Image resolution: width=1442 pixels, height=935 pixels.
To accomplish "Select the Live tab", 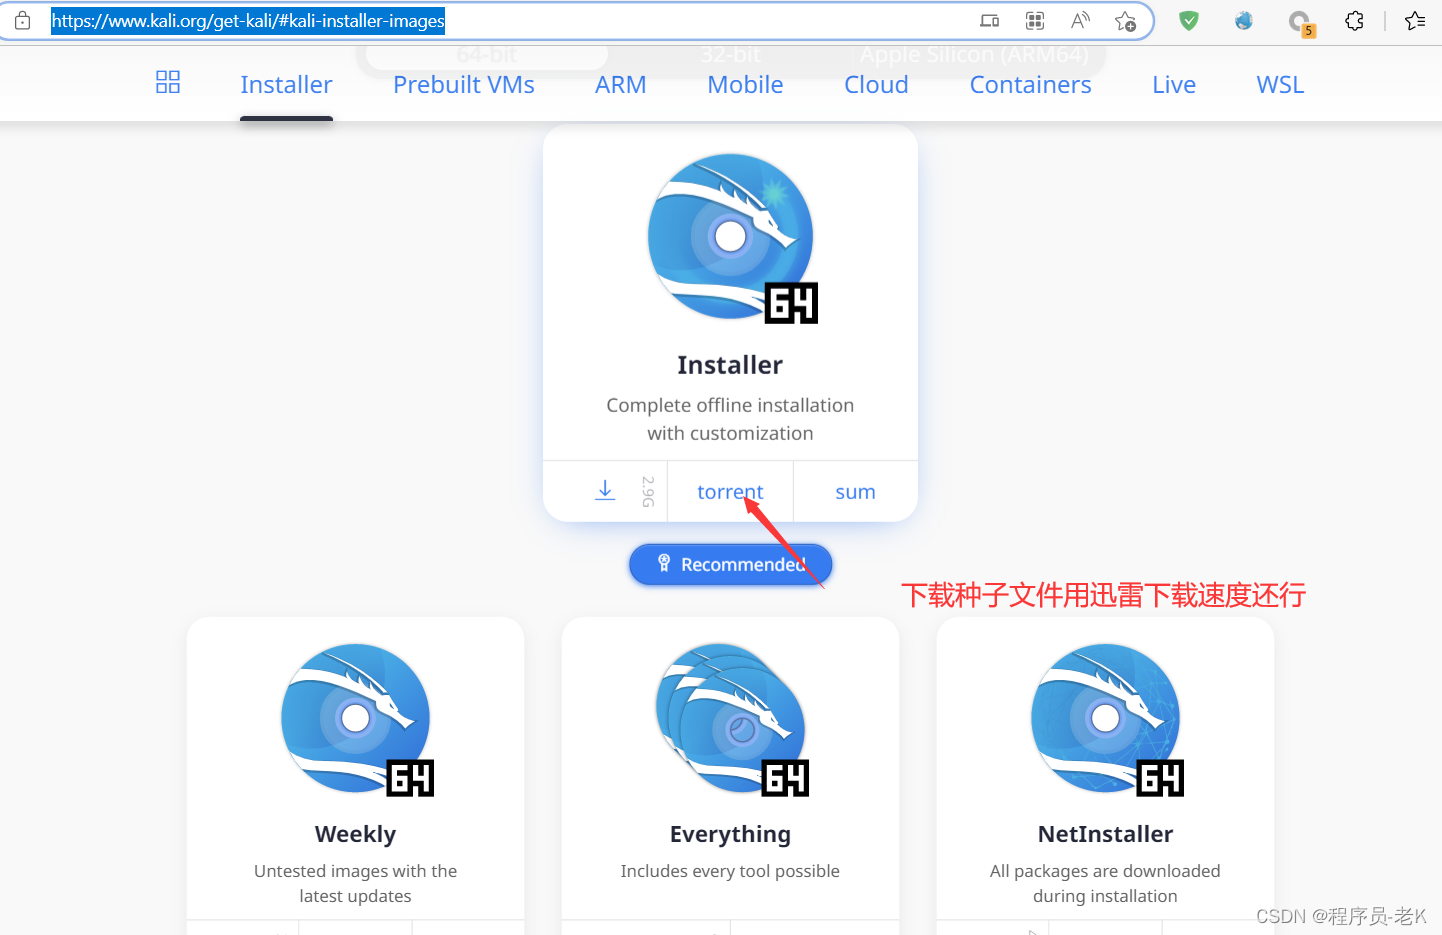I will [x=1174, y=85].
